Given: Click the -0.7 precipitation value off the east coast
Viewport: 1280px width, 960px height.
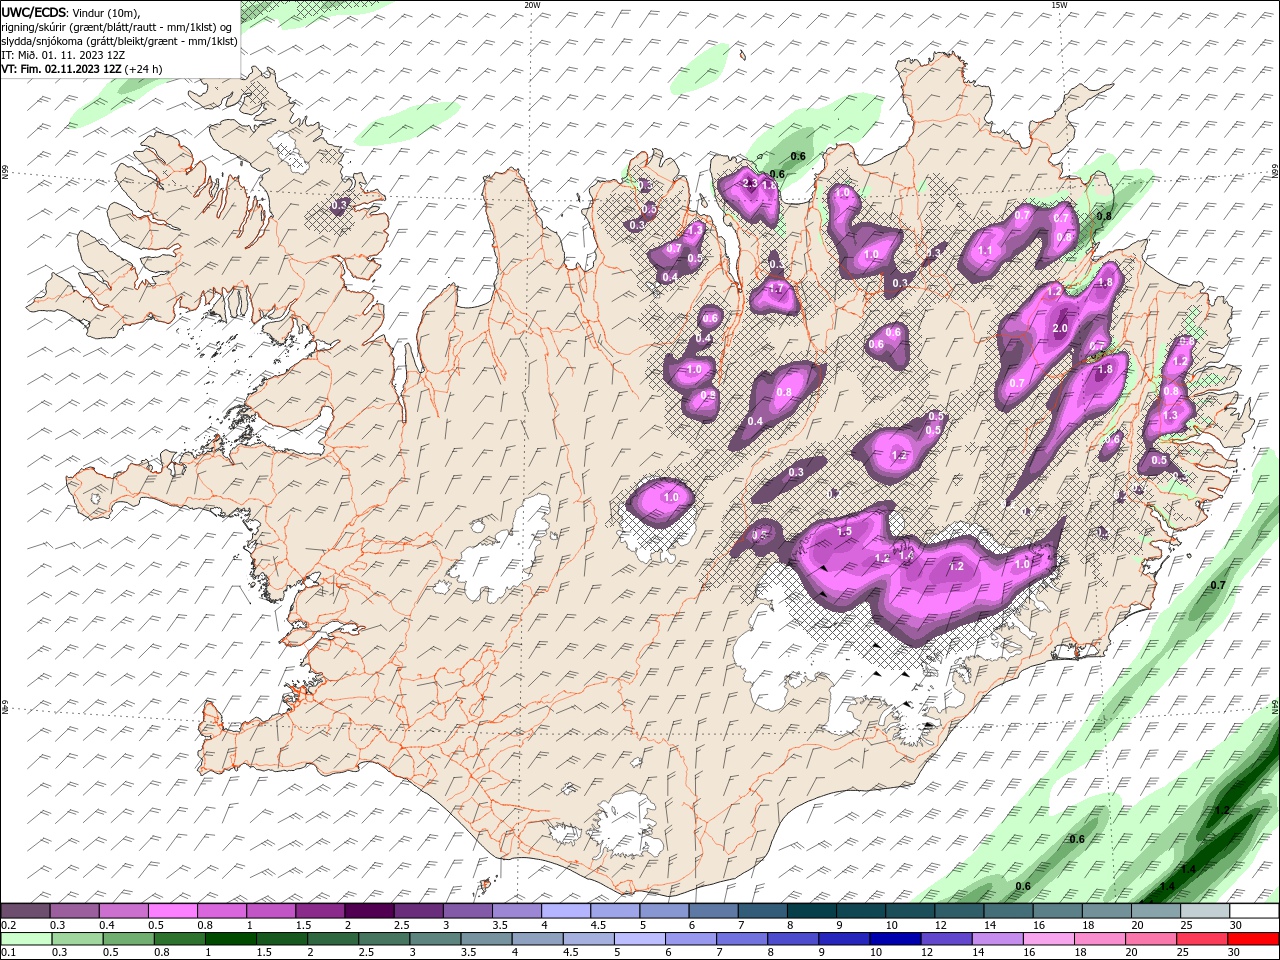Looking at the screenshot, I should tap(1216, 585).
